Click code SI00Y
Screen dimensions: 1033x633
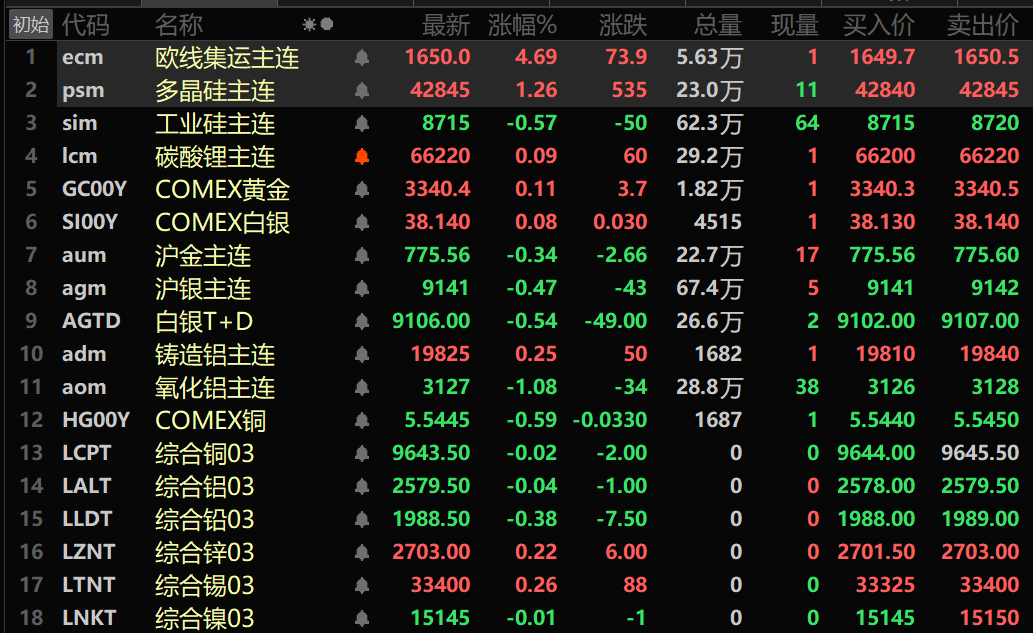click(90, 222)
